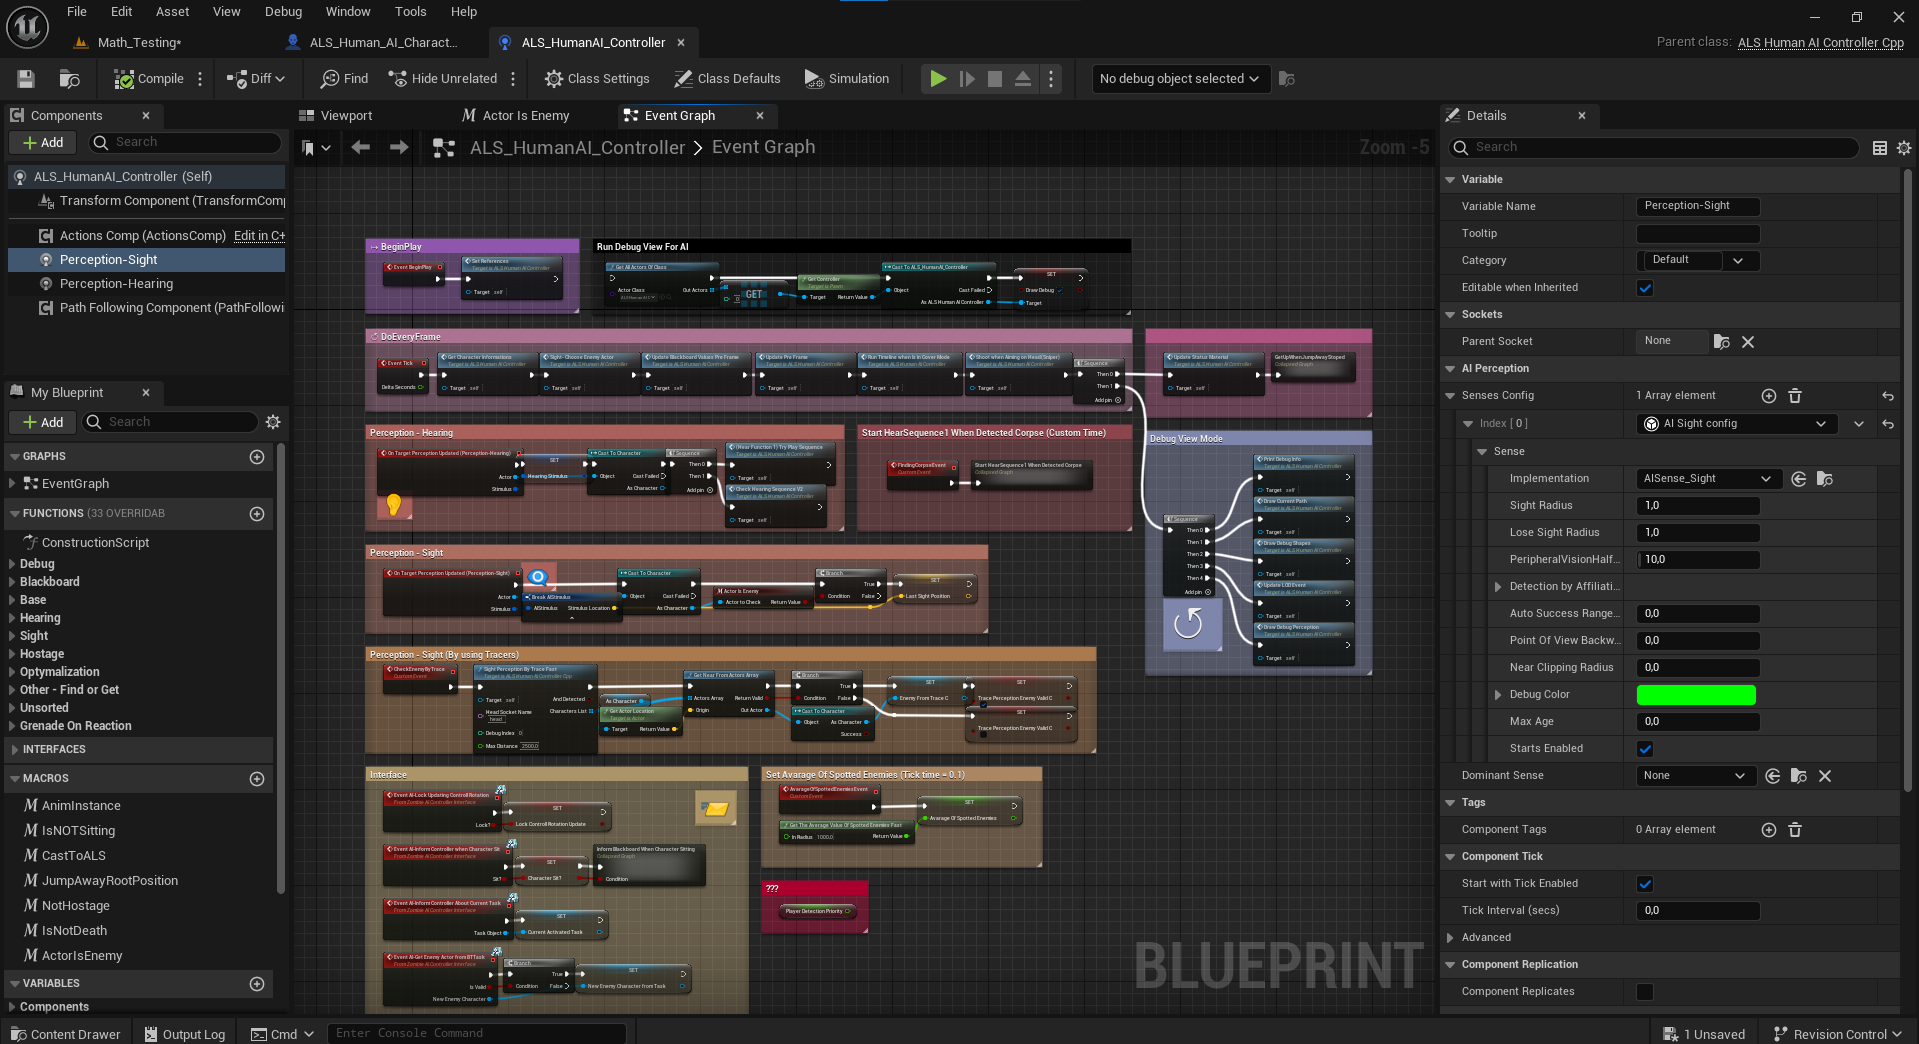Toggle Hide Unrelated nodes
Screen dimensions: 1919x1044
tap(442, 79)
